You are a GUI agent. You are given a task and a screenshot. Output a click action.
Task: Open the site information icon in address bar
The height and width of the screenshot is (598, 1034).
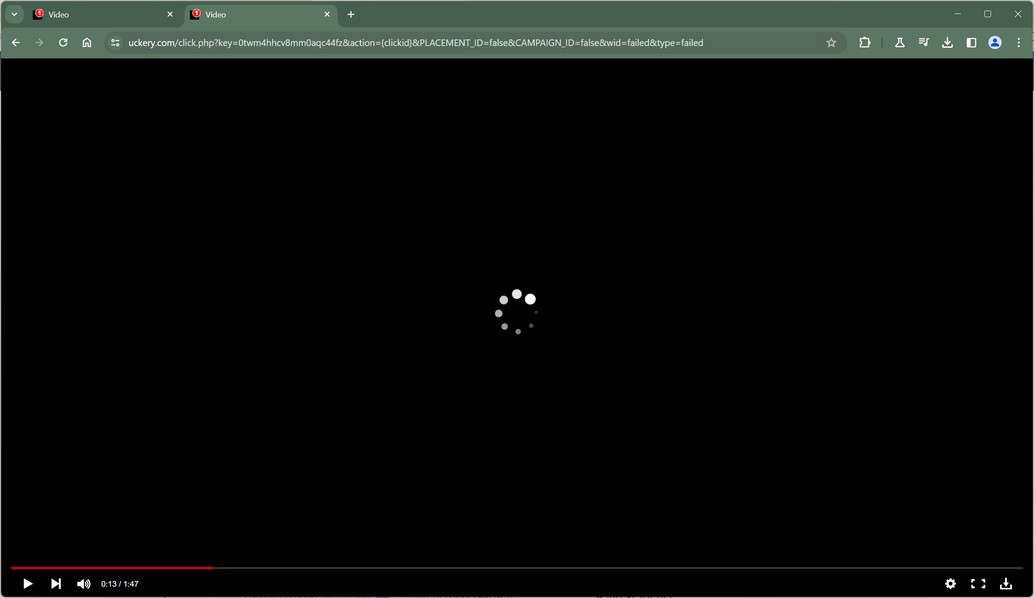pos(115,42)
